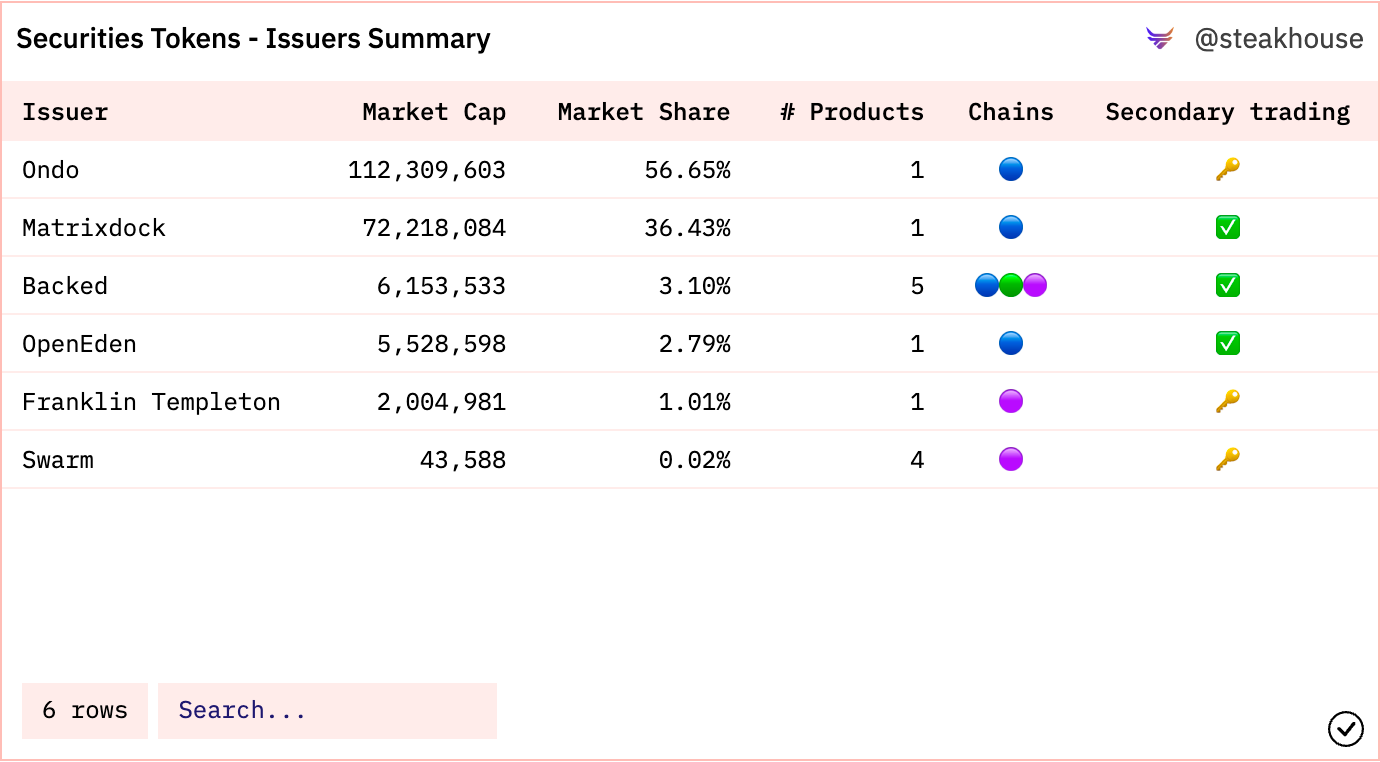Click products count 1 in Matrixdock row
This screenshot has width=1380, height=762.
917,228
